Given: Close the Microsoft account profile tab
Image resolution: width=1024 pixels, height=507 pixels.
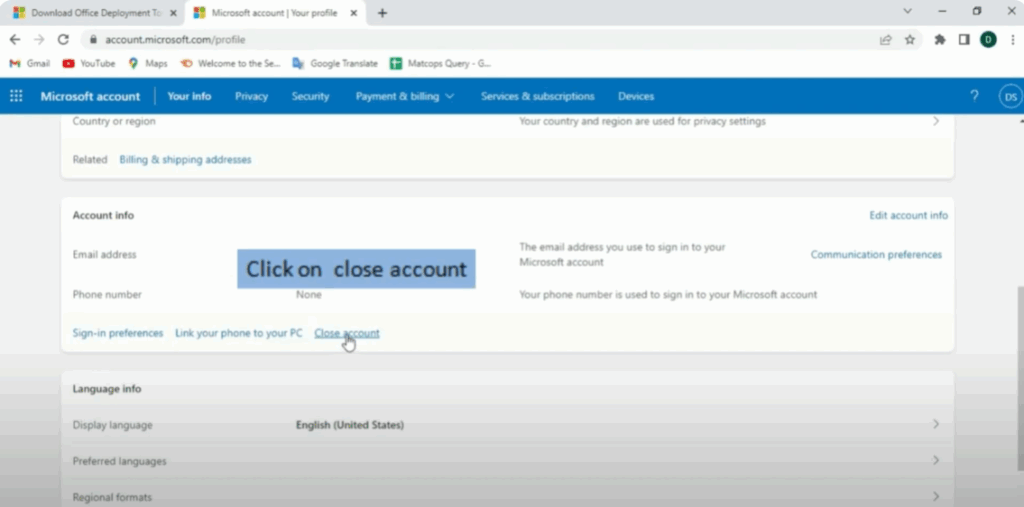Looking at the screenshot, I should point(354,12).
